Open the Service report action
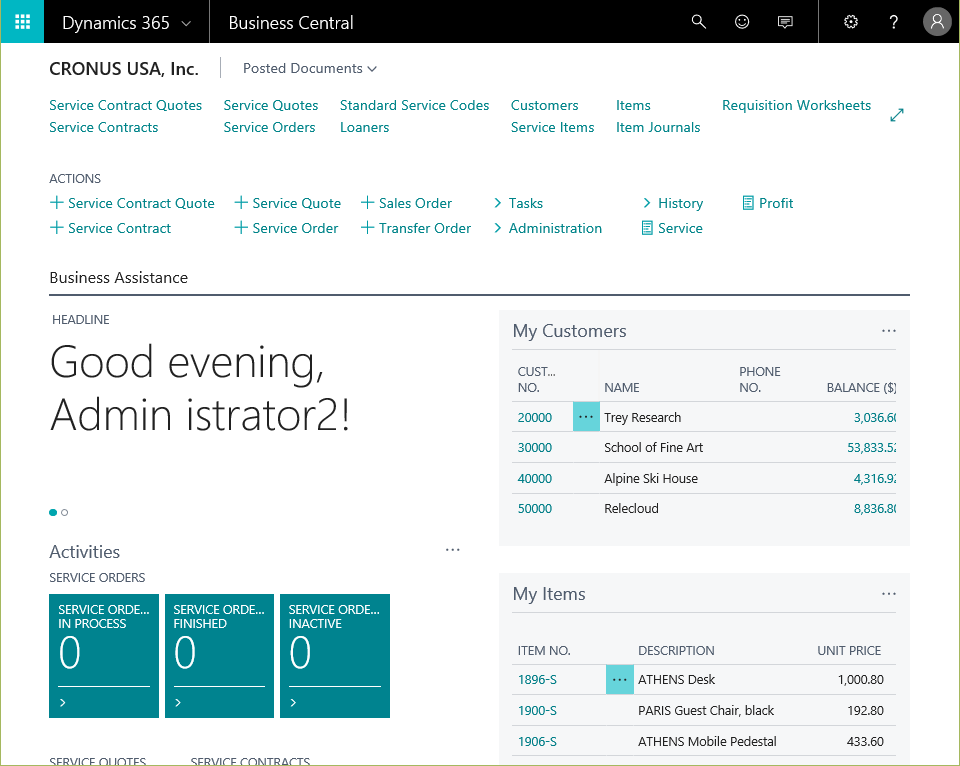 pos(672,228)
